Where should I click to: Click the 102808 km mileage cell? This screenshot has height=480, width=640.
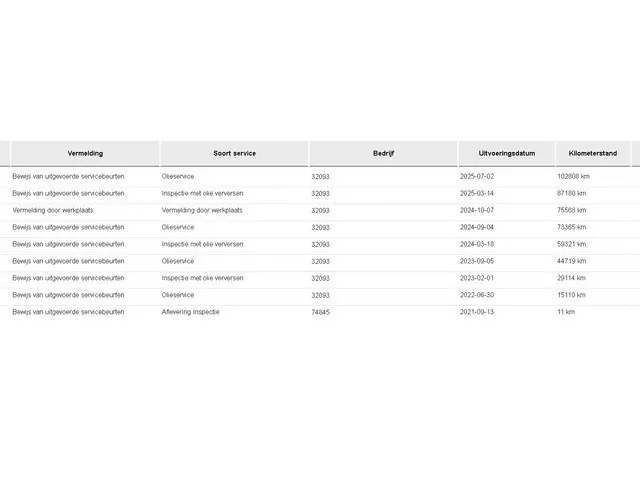tap(573, 176)
